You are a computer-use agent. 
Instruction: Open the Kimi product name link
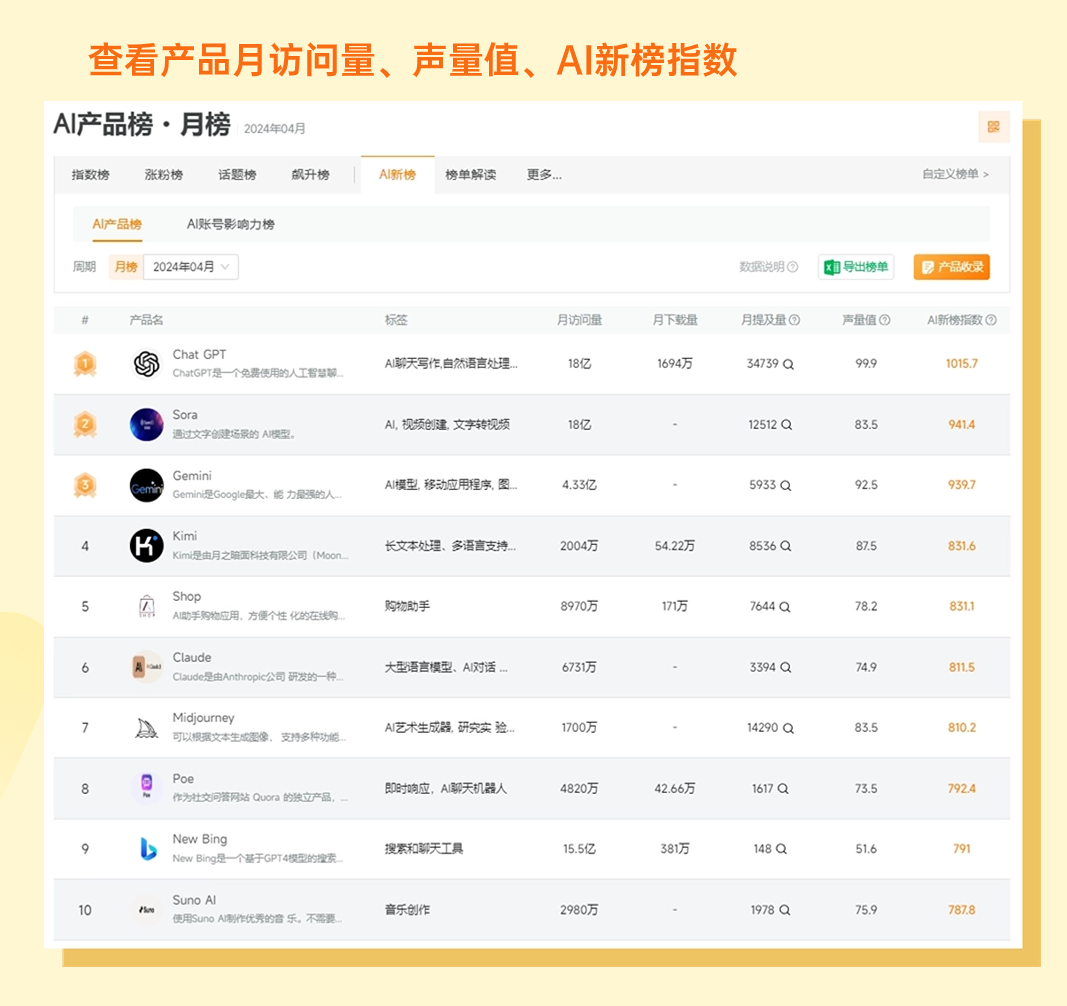point(184,536)
